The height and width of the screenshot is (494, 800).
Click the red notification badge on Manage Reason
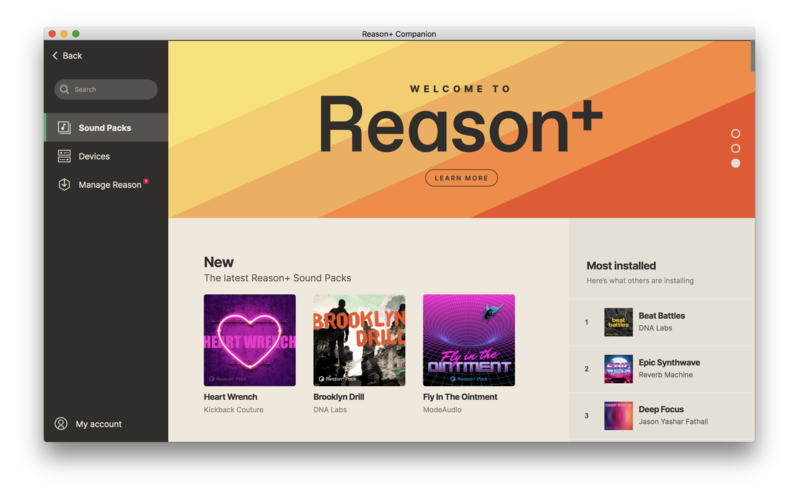(x=146, y=181)
